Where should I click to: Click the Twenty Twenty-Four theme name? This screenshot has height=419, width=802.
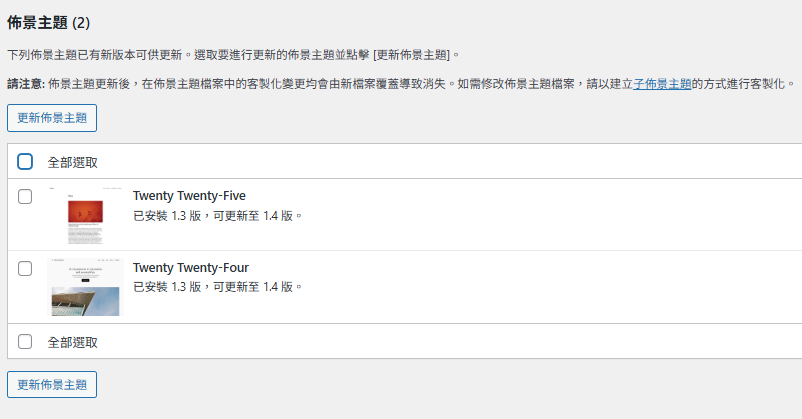tap(190, 268)
